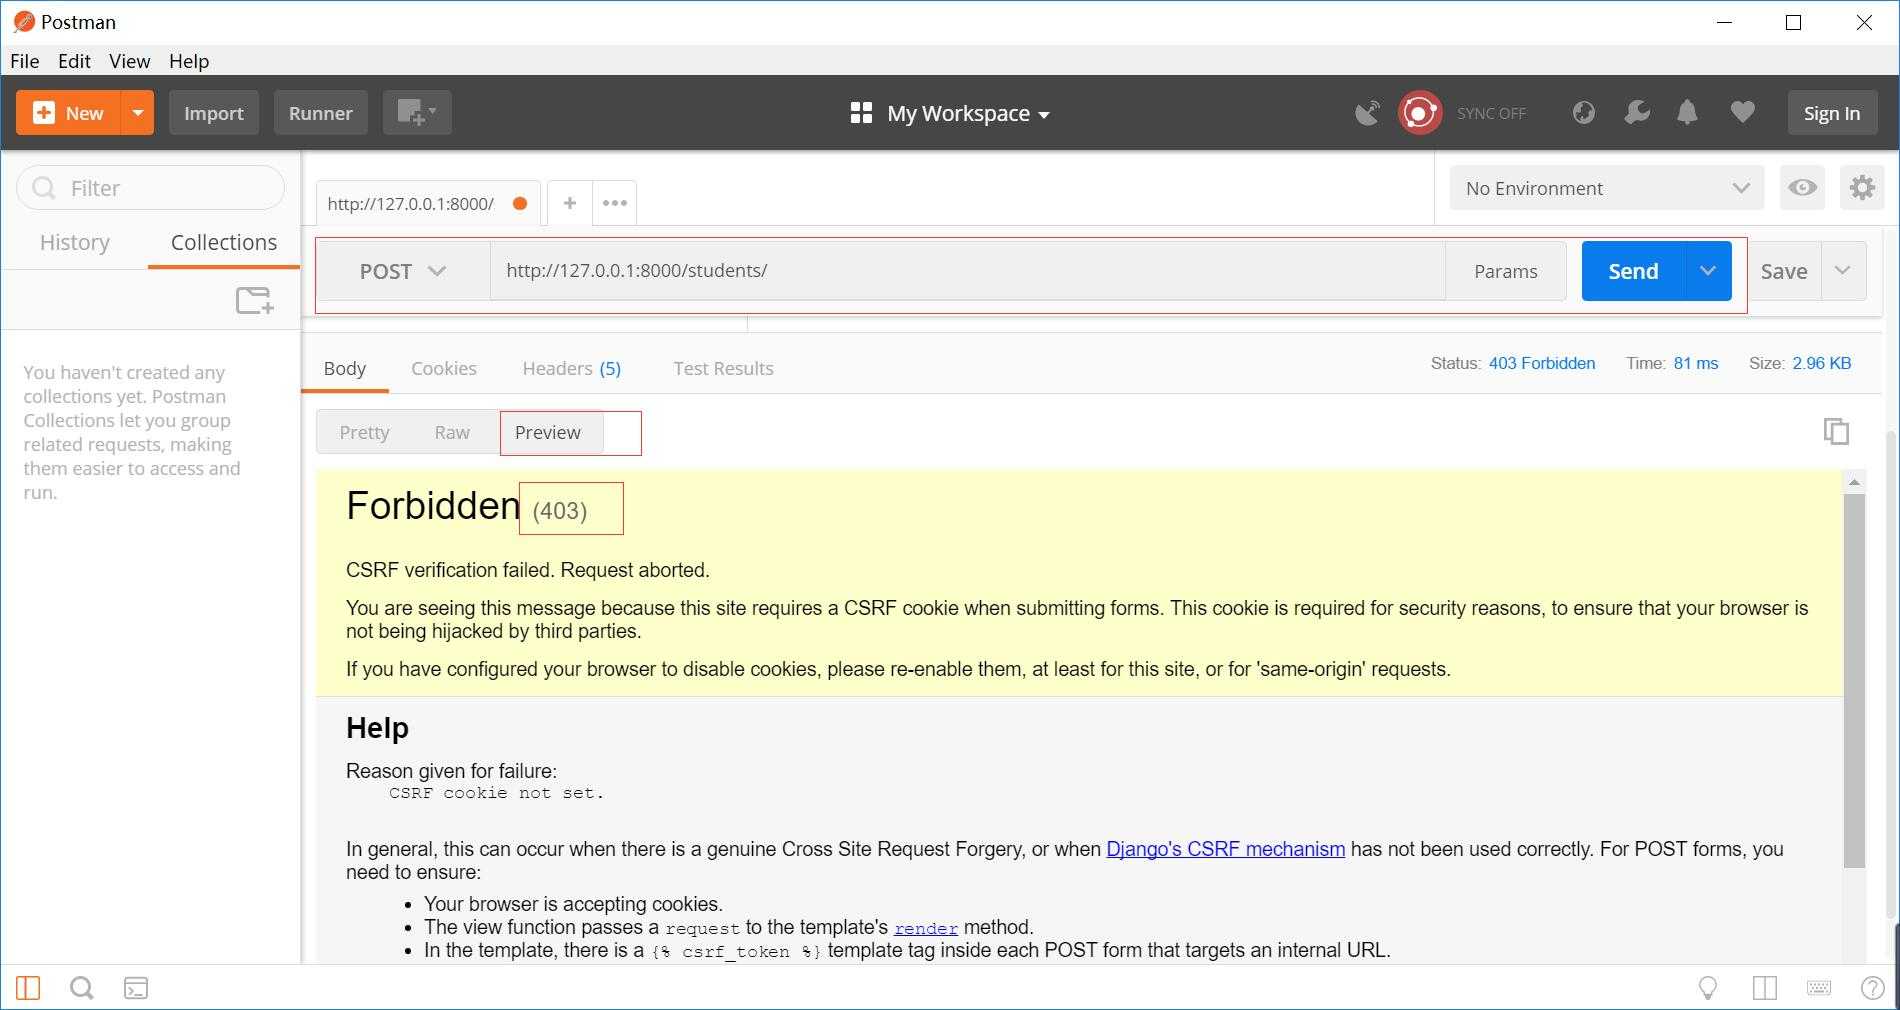Toggle the sidebar panel icon
The width and height of the screenshot is (1900, 1010).
tap(28, 988)
